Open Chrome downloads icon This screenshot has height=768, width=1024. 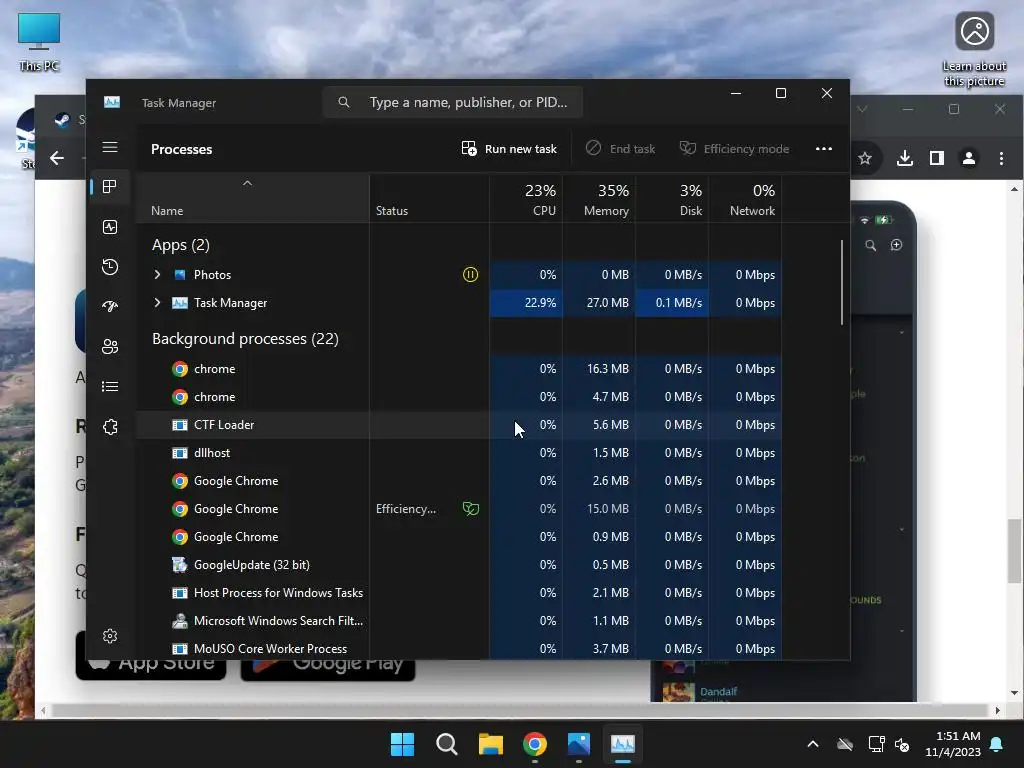[904, 158]
